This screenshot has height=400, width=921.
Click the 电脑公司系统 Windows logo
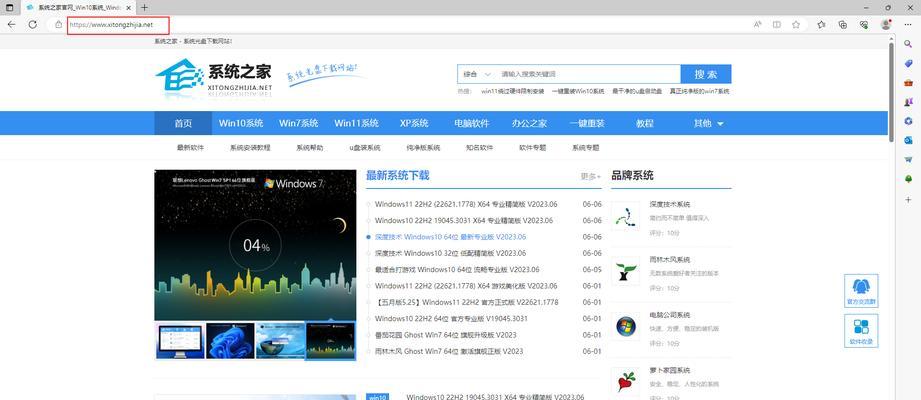[626, 327]
